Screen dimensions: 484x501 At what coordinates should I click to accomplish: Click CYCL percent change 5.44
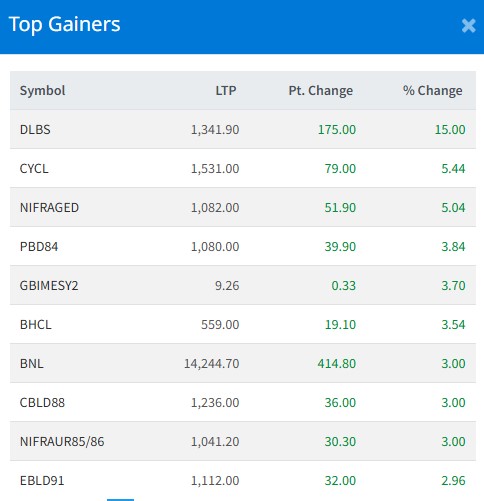pyautogui.click(x=453, y=169)
